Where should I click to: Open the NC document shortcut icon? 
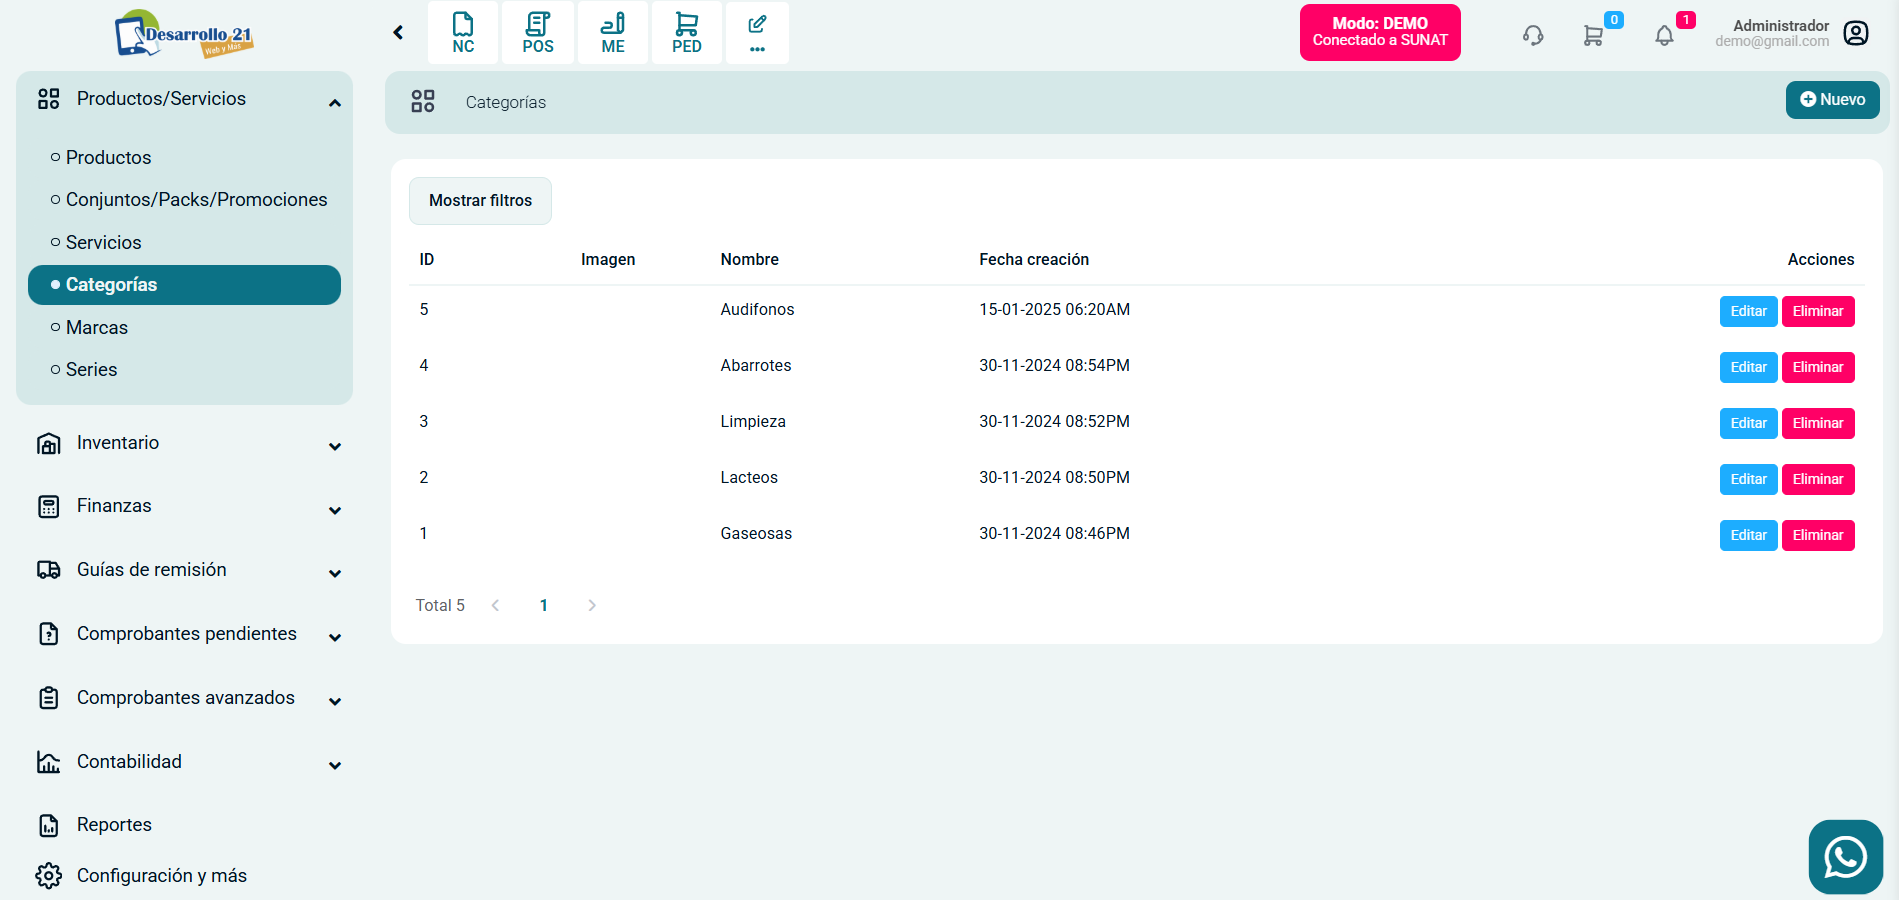click(463, 33)
